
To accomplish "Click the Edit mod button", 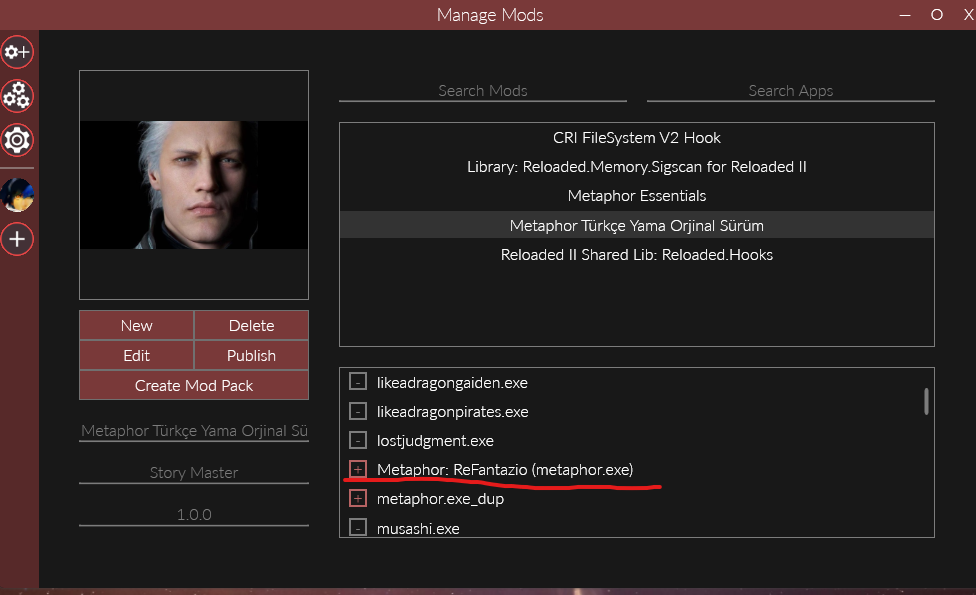I will point(136,355).
